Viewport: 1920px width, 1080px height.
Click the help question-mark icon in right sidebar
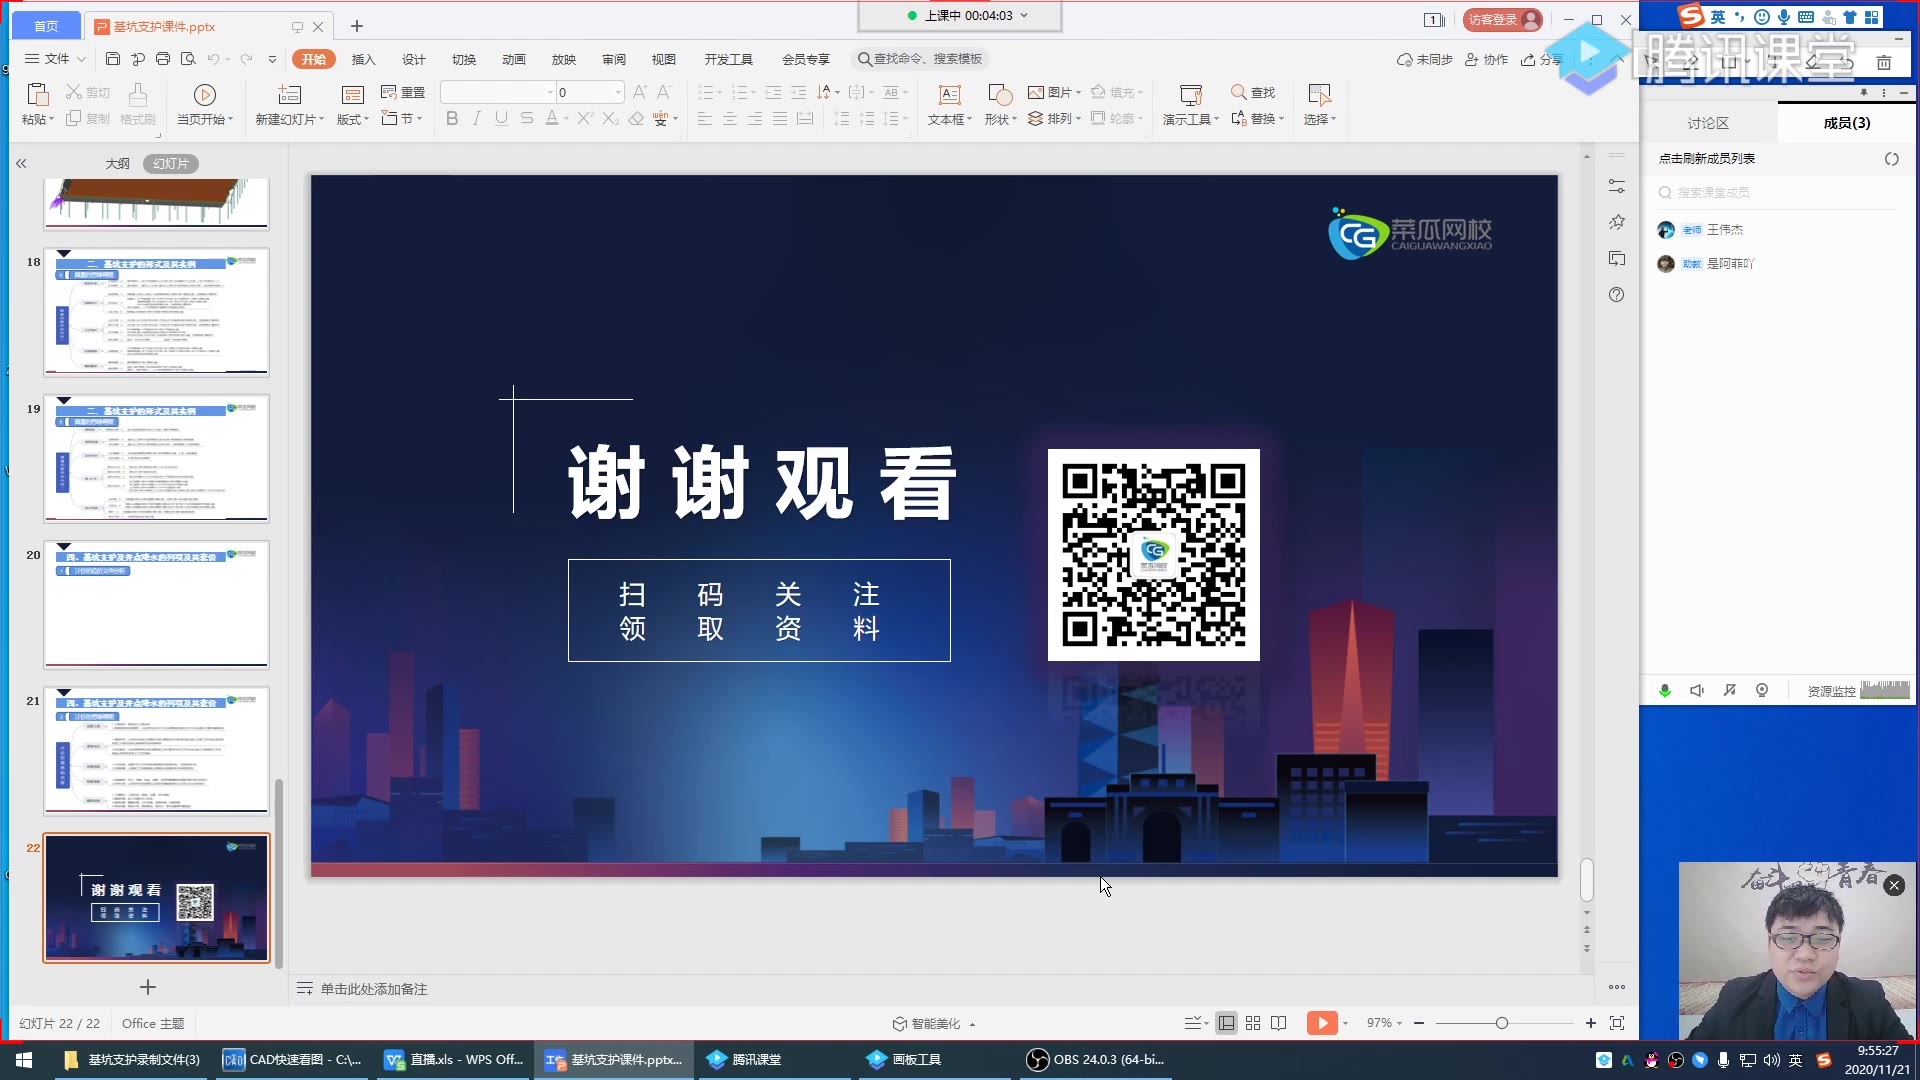[x=1617, y=295]
